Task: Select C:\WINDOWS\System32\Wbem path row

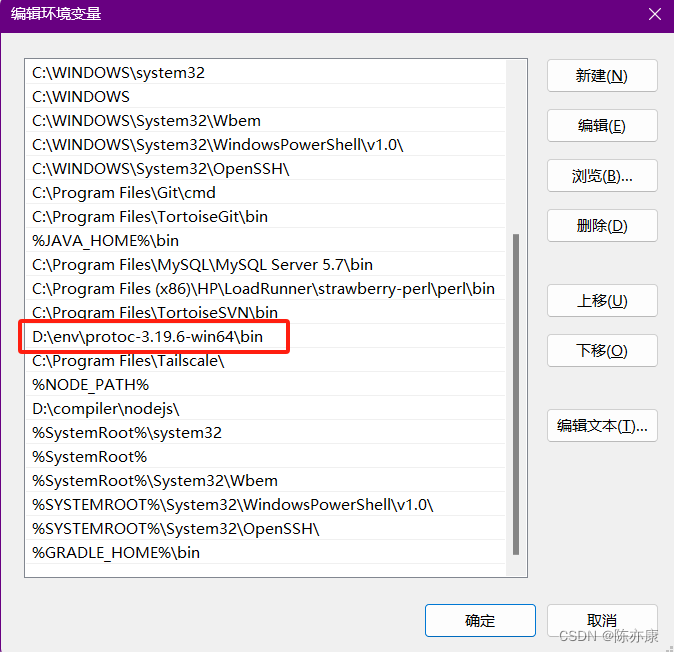Action: point(265,121)
